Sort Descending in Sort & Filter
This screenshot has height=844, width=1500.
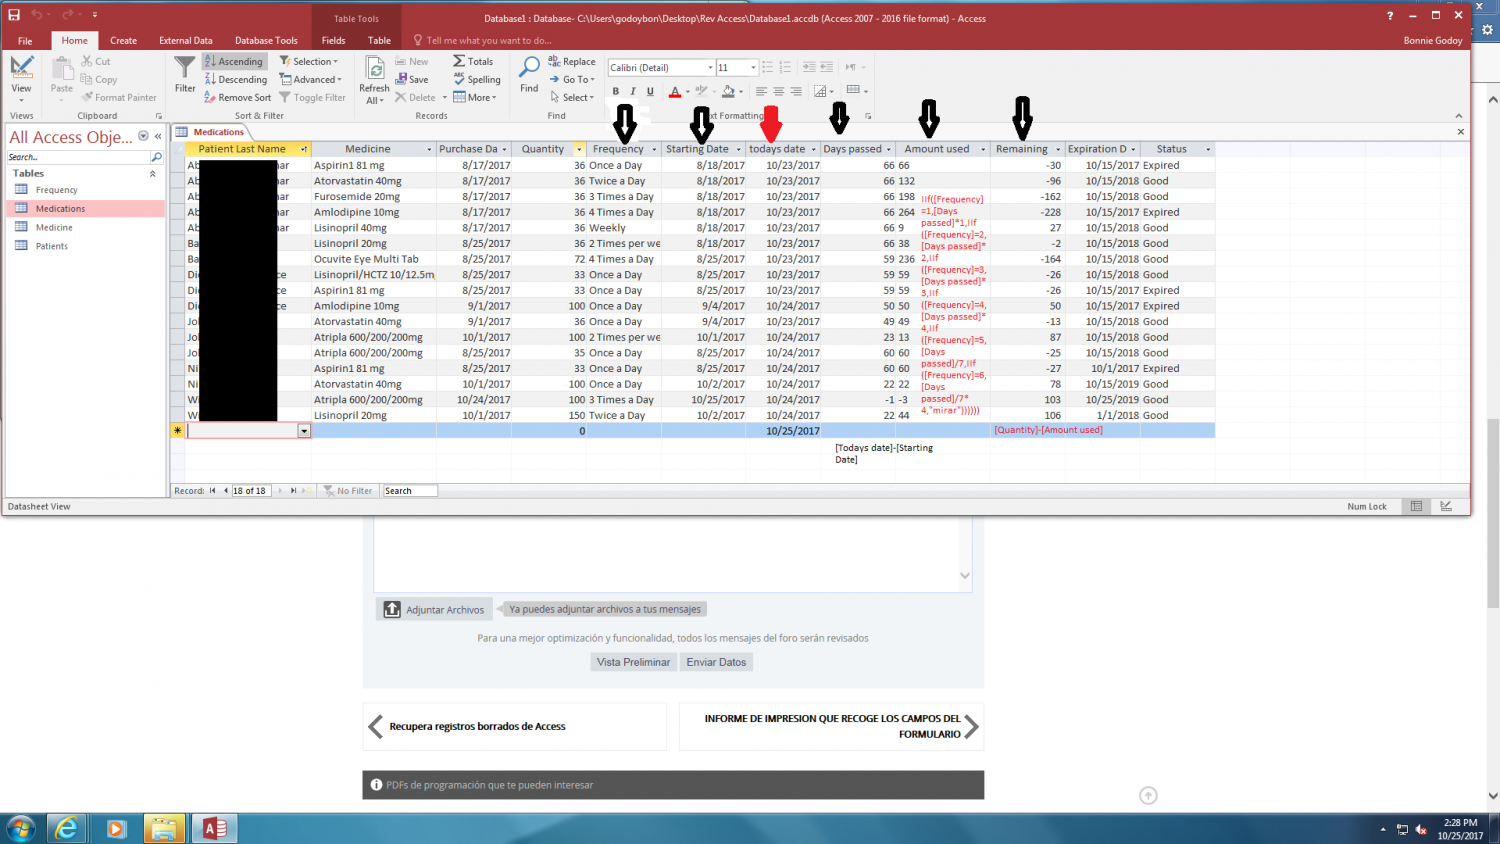coord(236,79)
